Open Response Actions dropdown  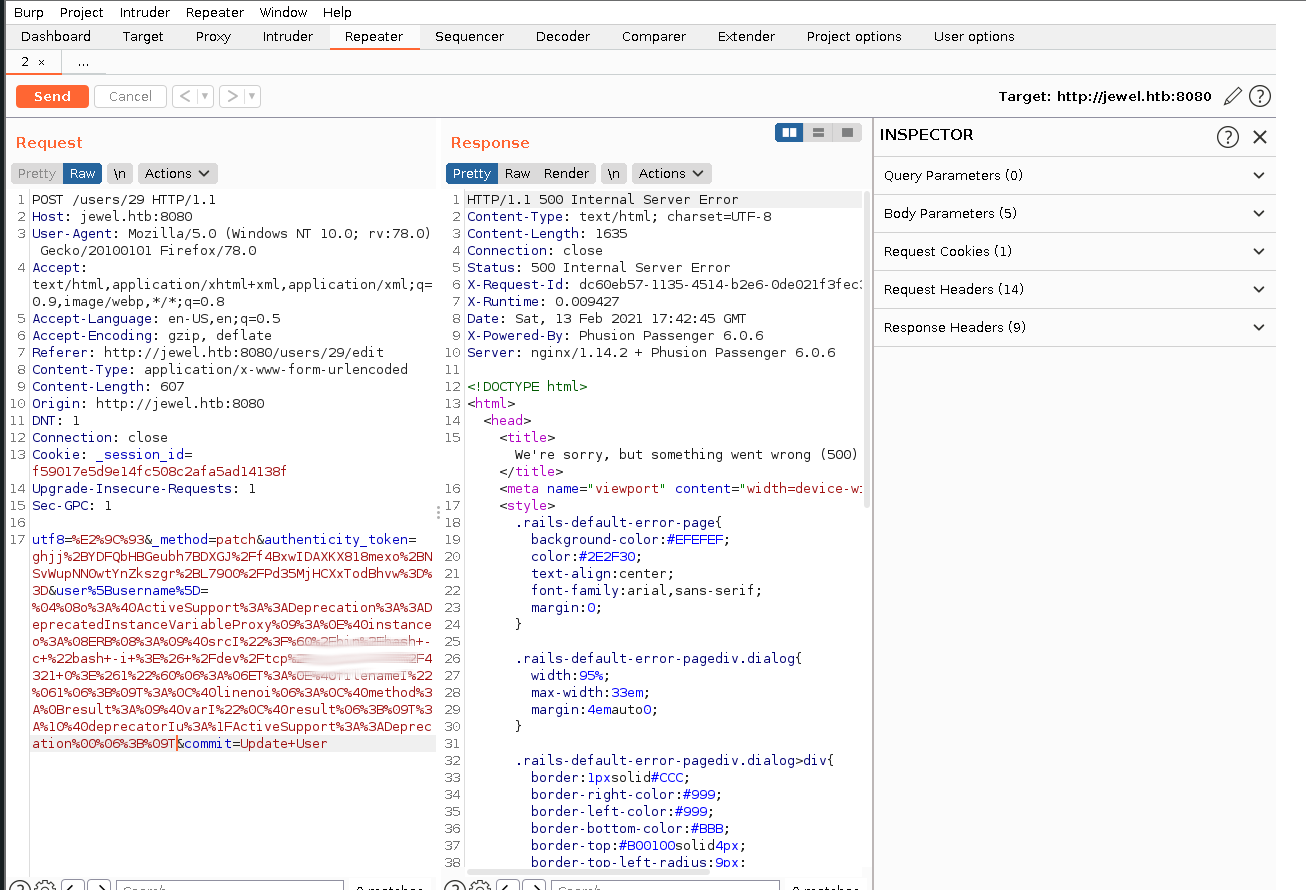[671, 173]
